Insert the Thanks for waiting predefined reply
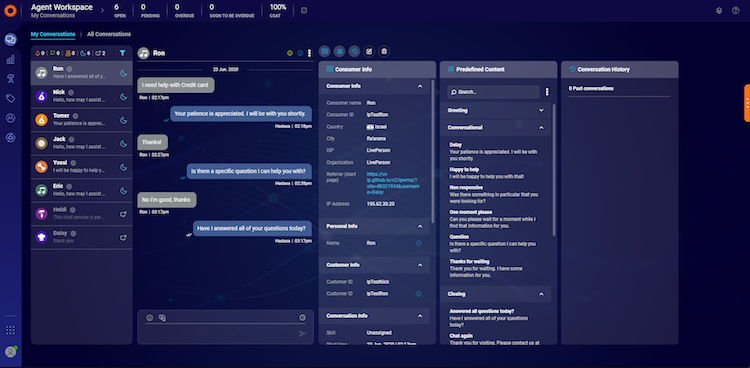This screenshot has width=750, height=368. pos(489,268)
